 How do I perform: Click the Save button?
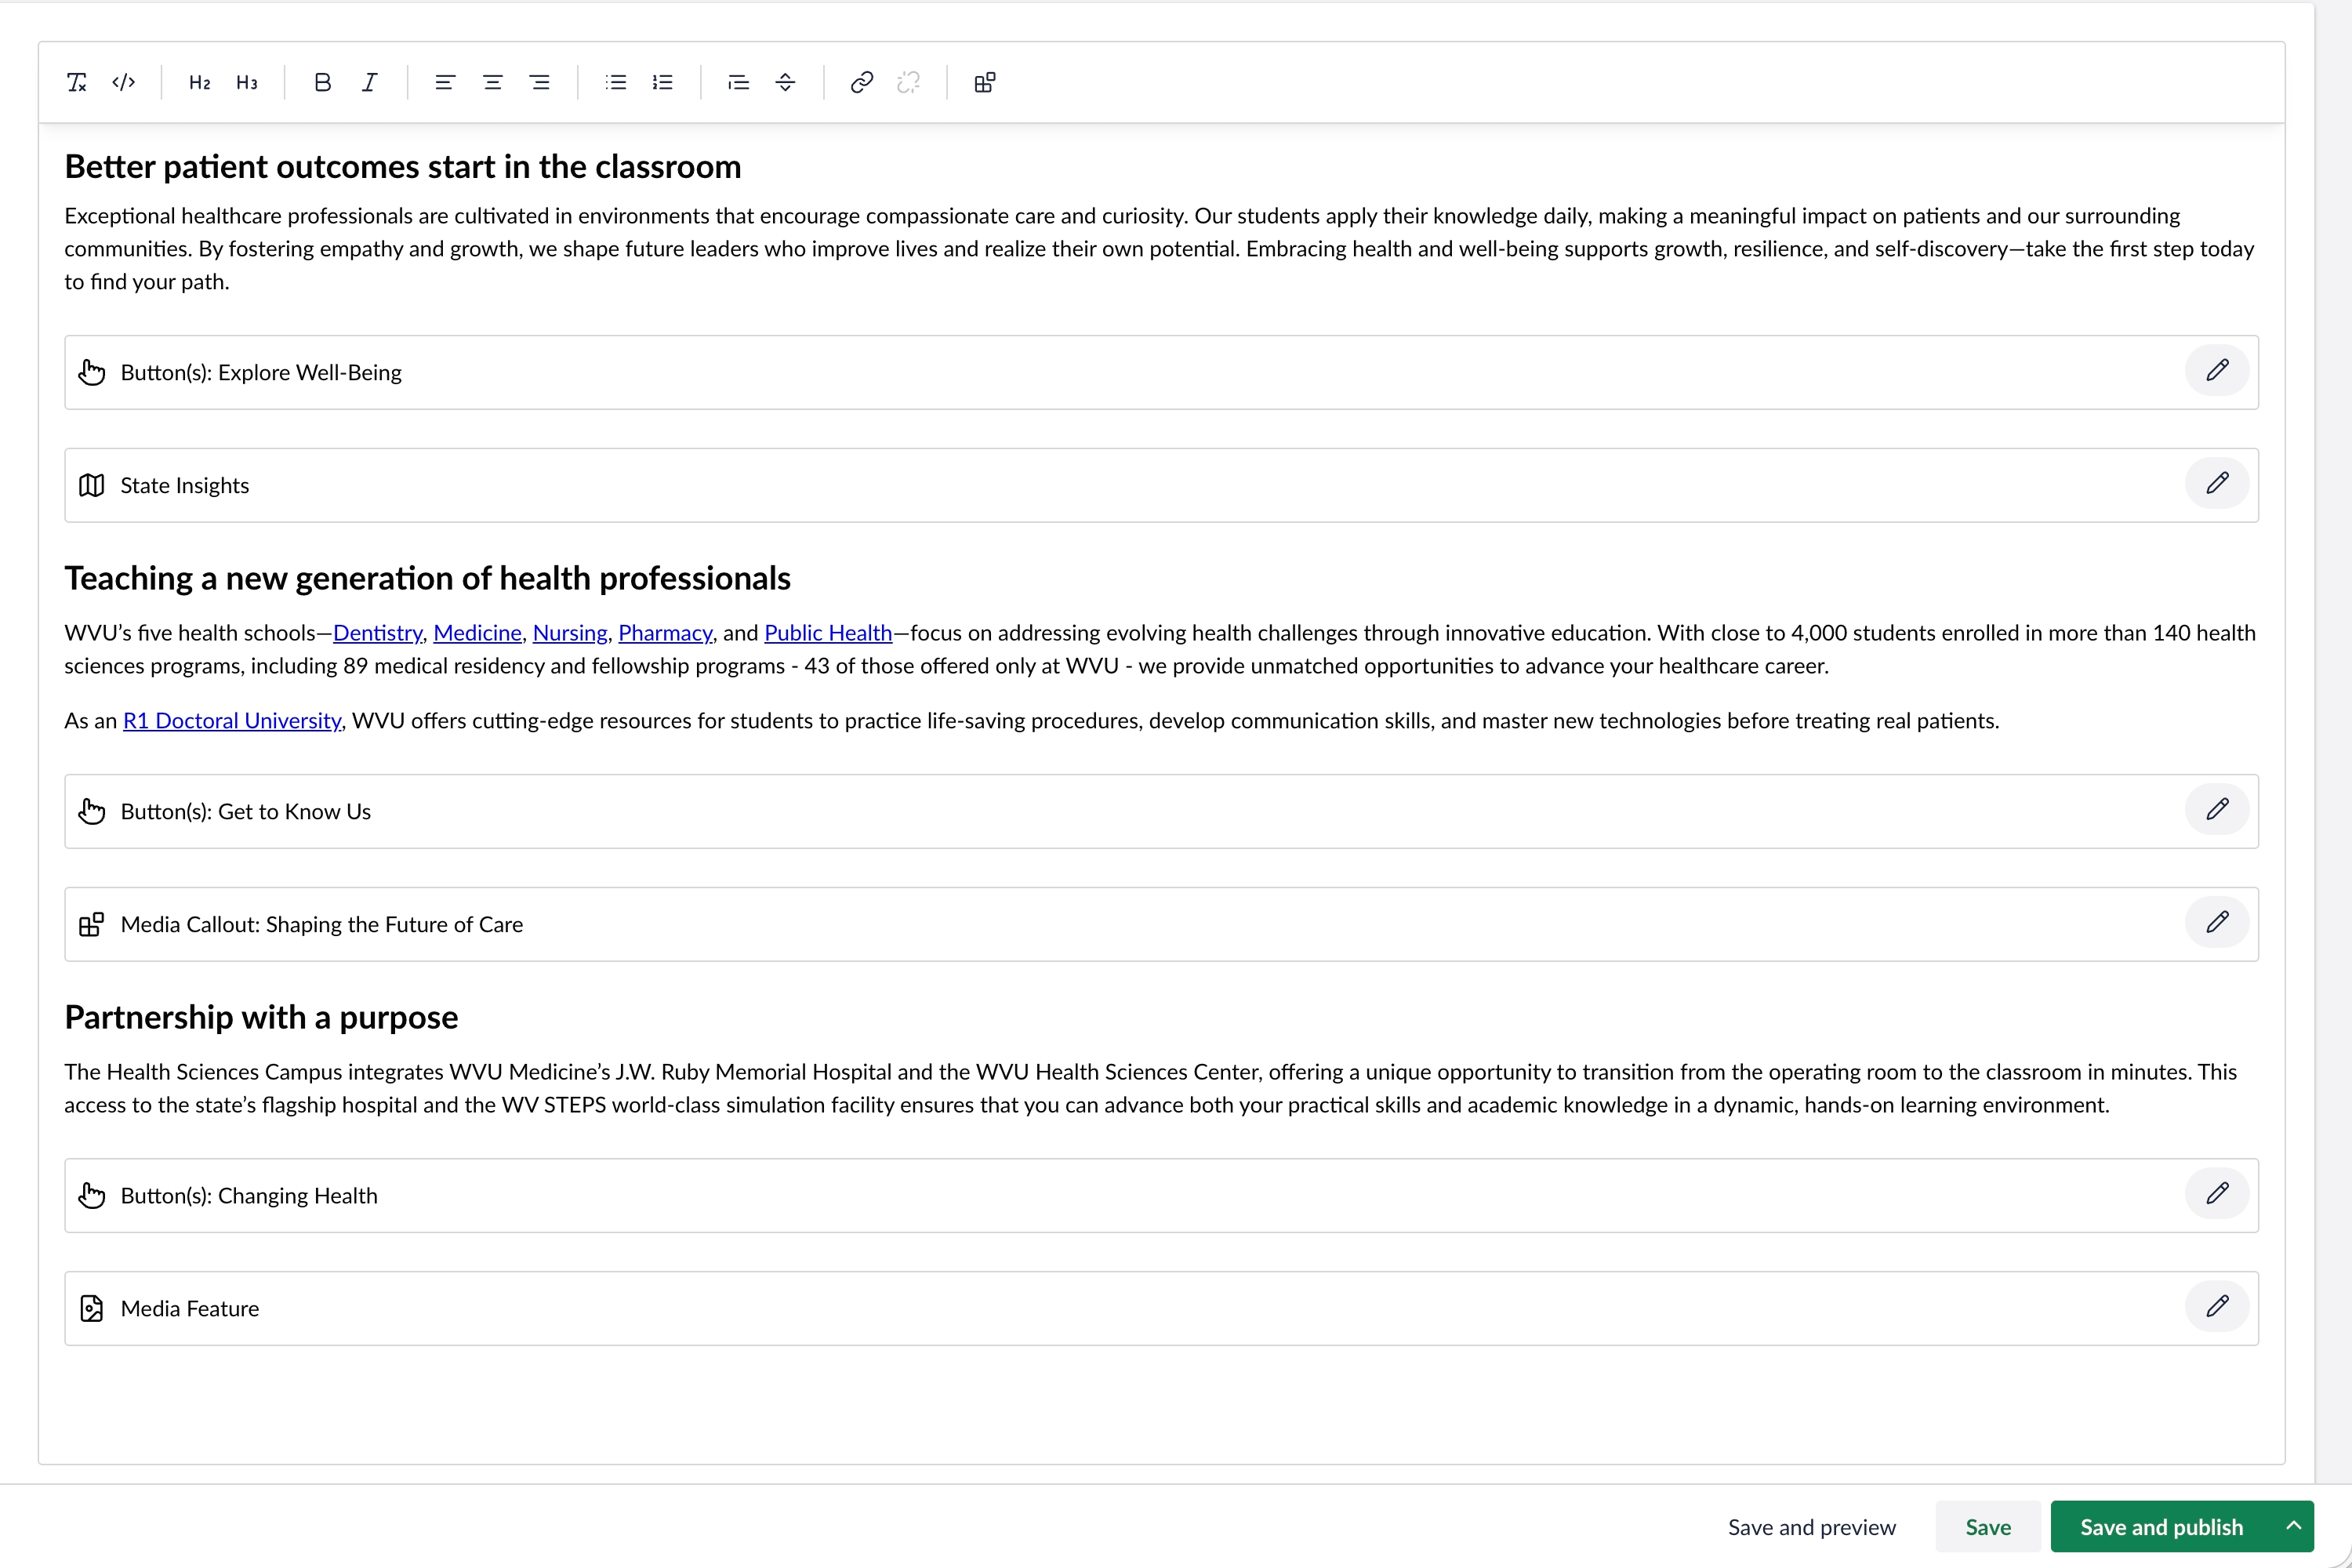1987,1527
